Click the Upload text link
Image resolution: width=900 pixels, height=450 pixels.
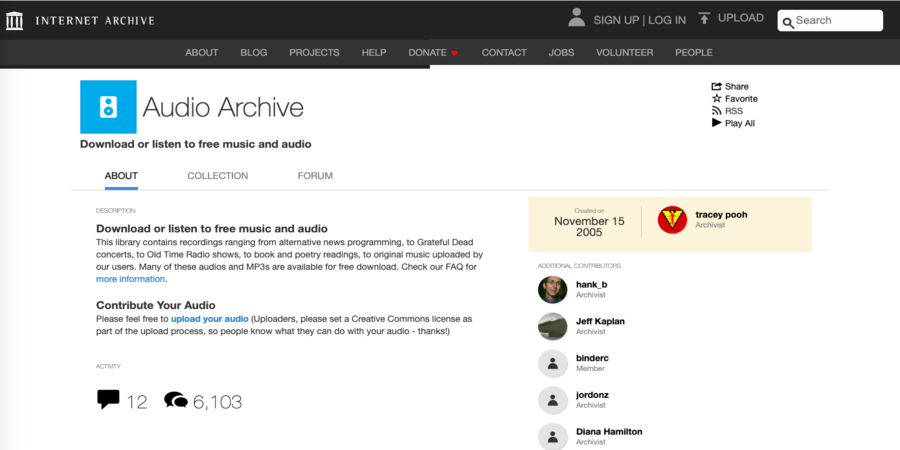[741, 18]
